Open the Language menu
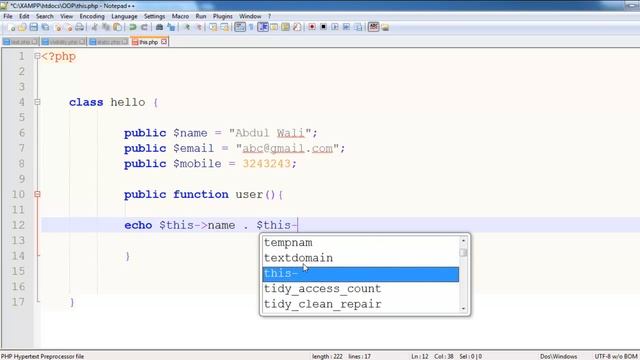Screen dimensions: 640x360 click(x=124, y=16)
